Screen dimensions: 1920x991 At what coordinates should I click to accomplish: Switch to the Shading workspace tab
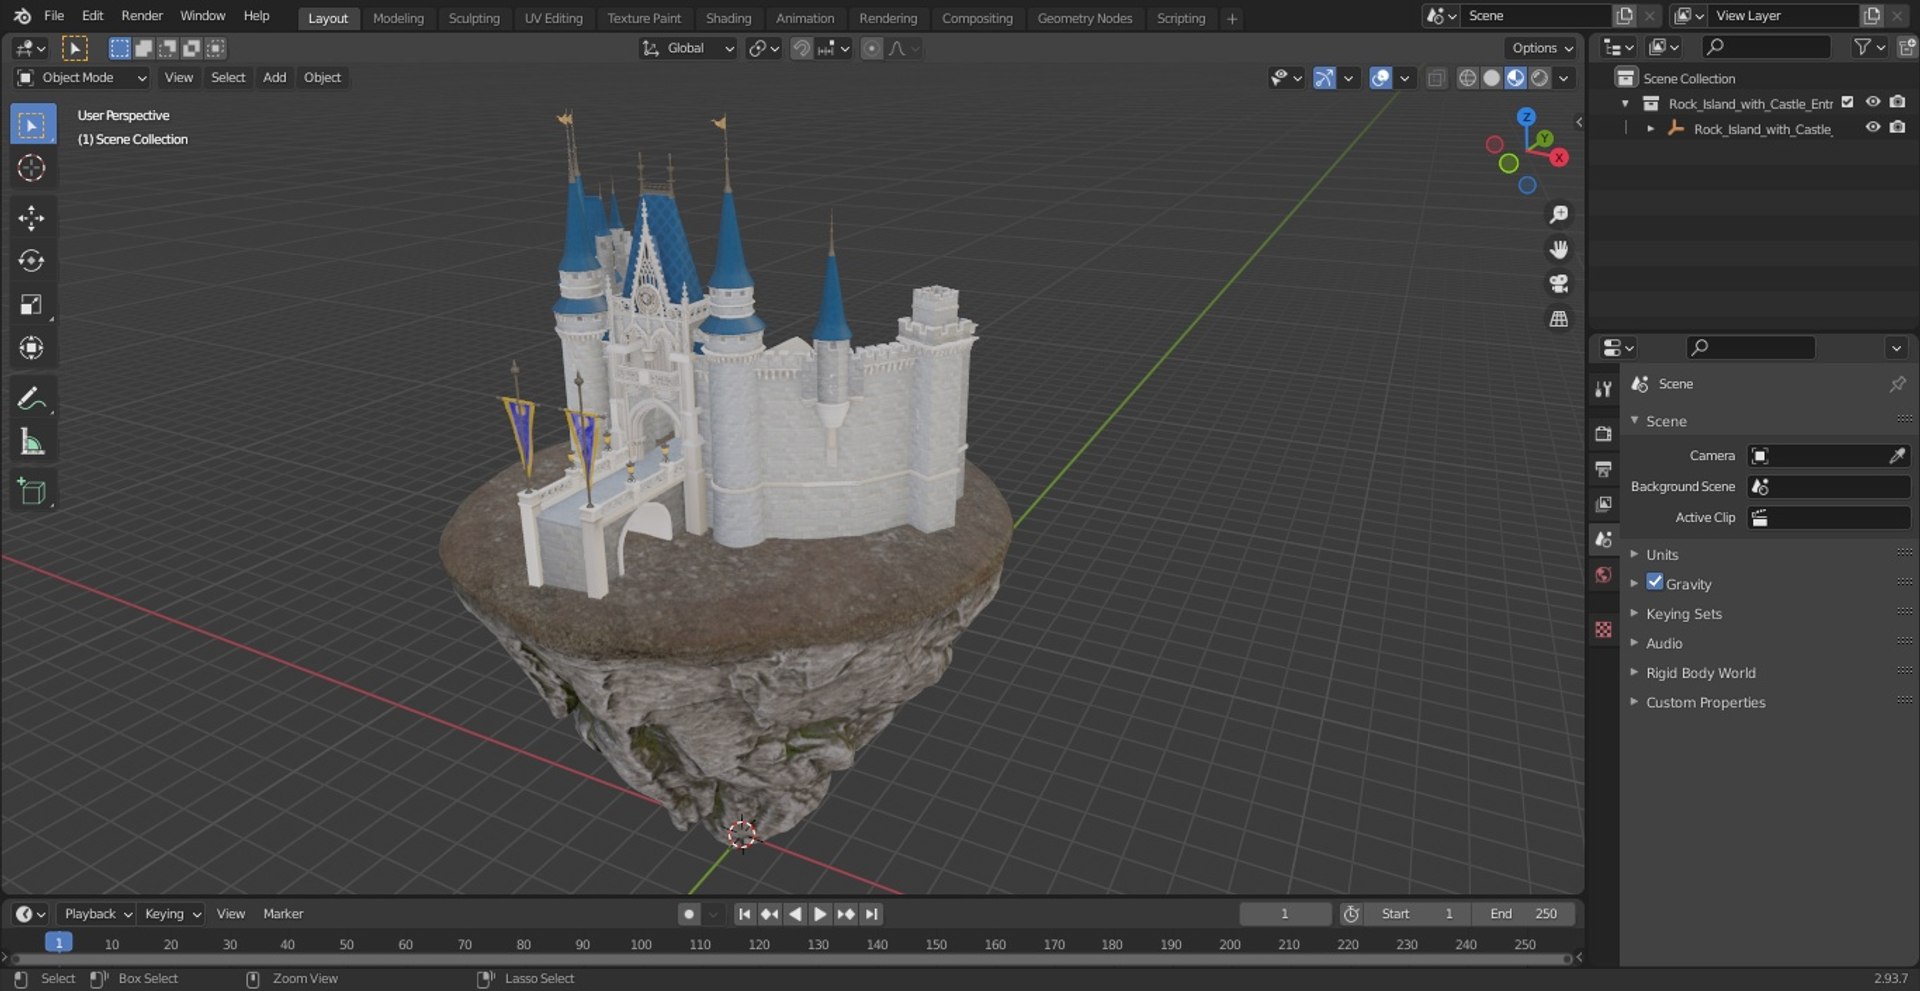[728, 18]
